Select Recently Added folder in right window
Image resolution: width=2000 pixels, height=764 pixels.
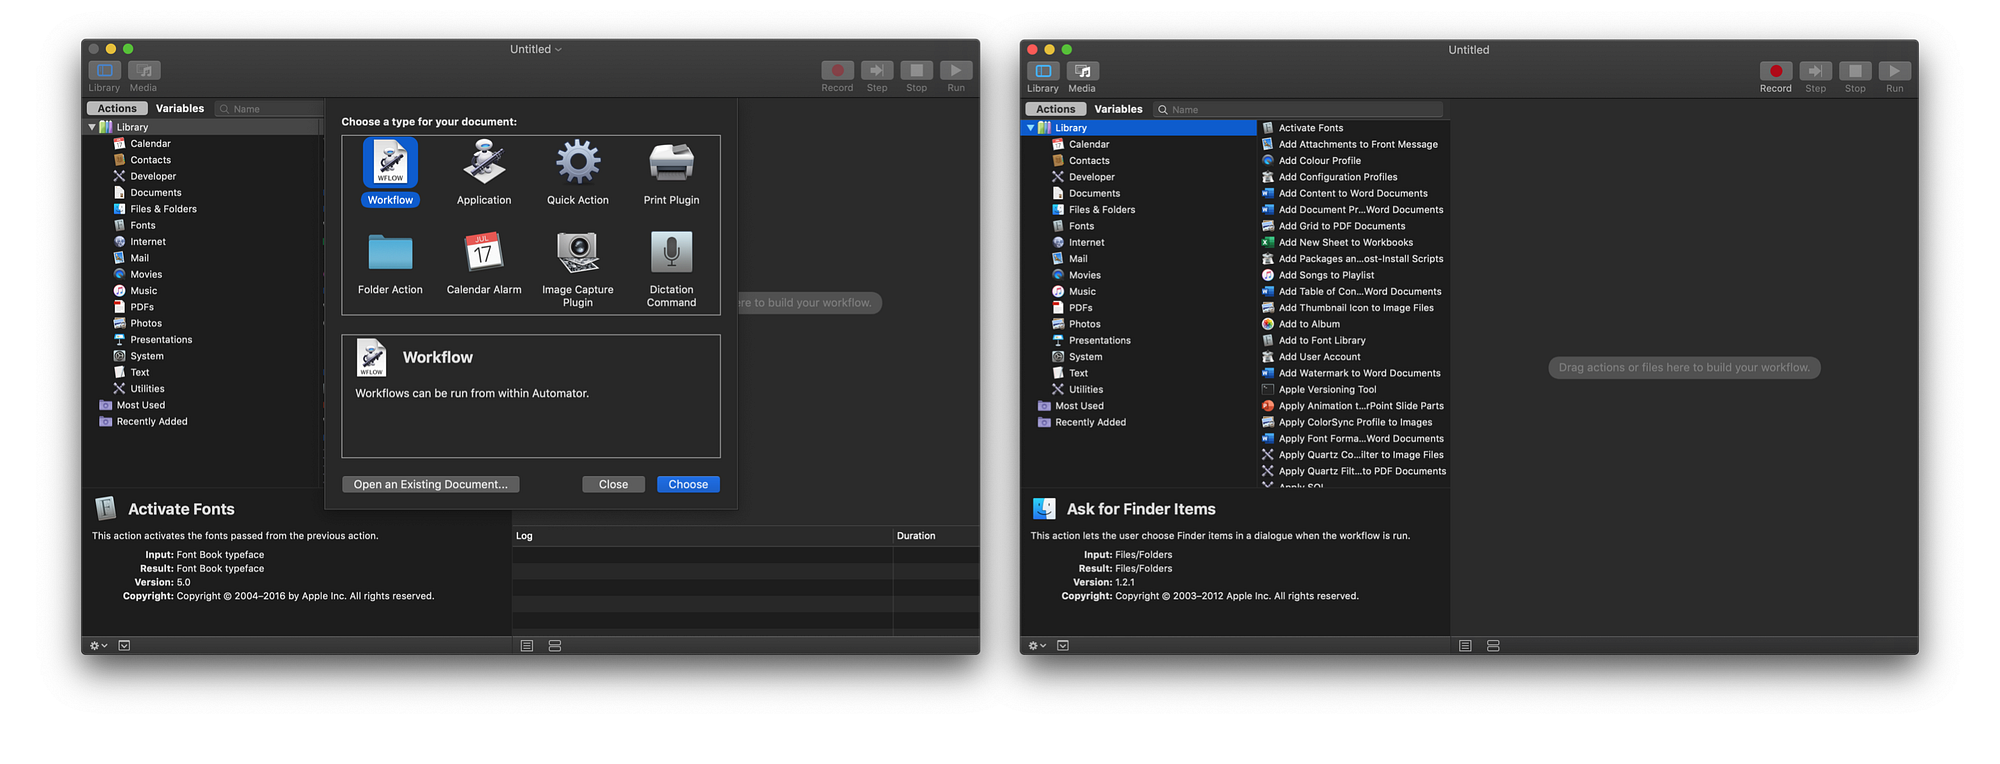1090,422
